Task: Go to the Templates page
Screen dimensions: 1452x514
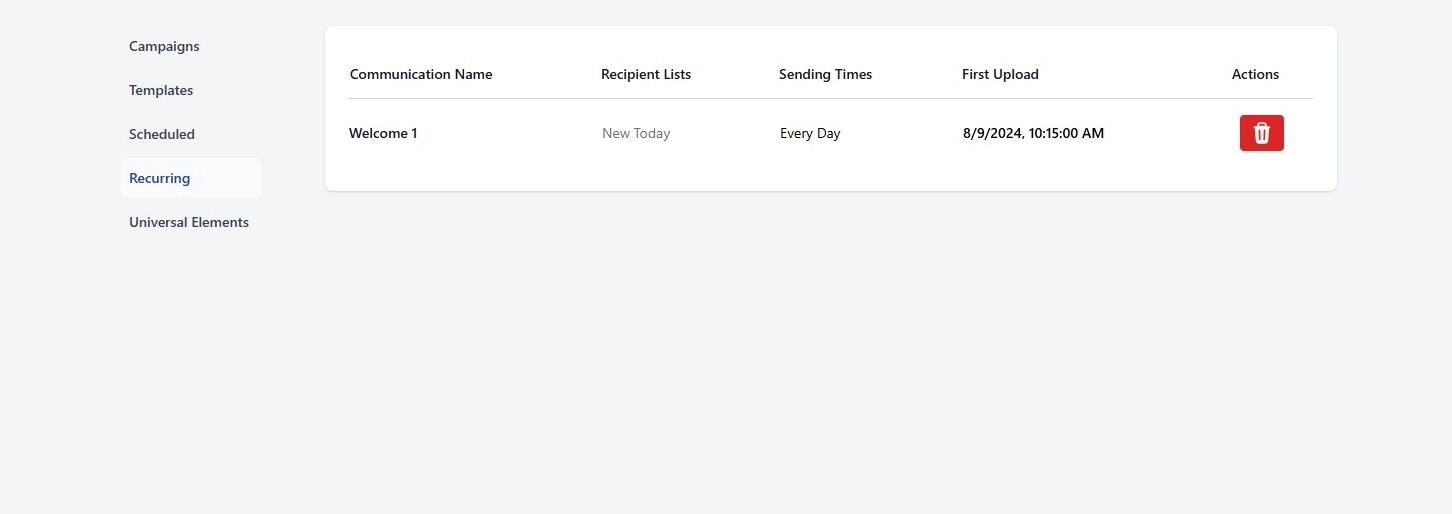Action: click(x=161, y=90)
